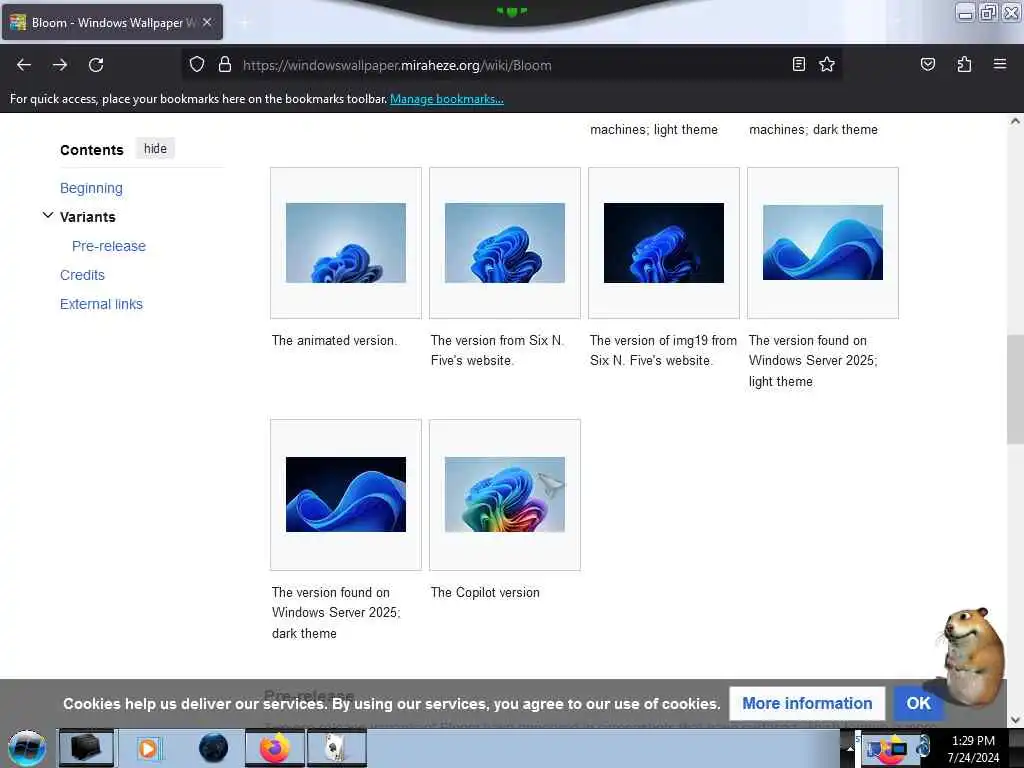Viewport: 1024px width, 768px height.
Task: Open the Six N. Five's website version thumbnail
Action: pos(505,242)
